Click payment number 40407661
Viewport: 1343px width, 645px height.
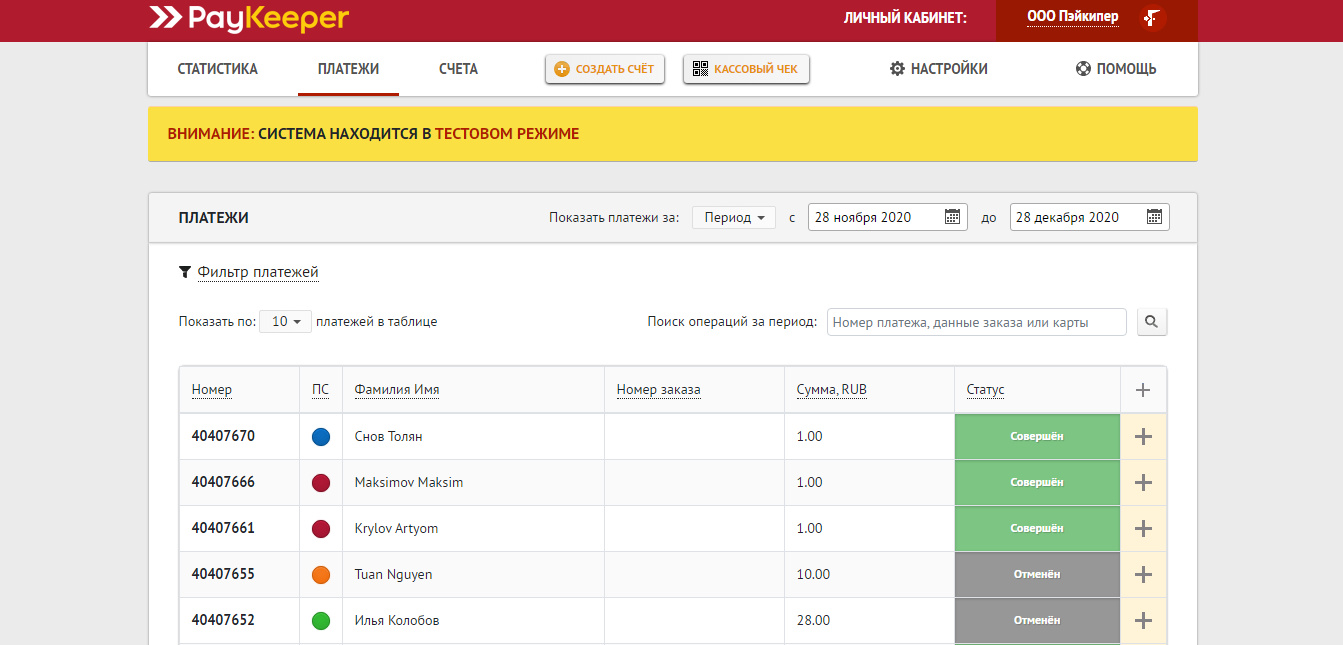223,528
